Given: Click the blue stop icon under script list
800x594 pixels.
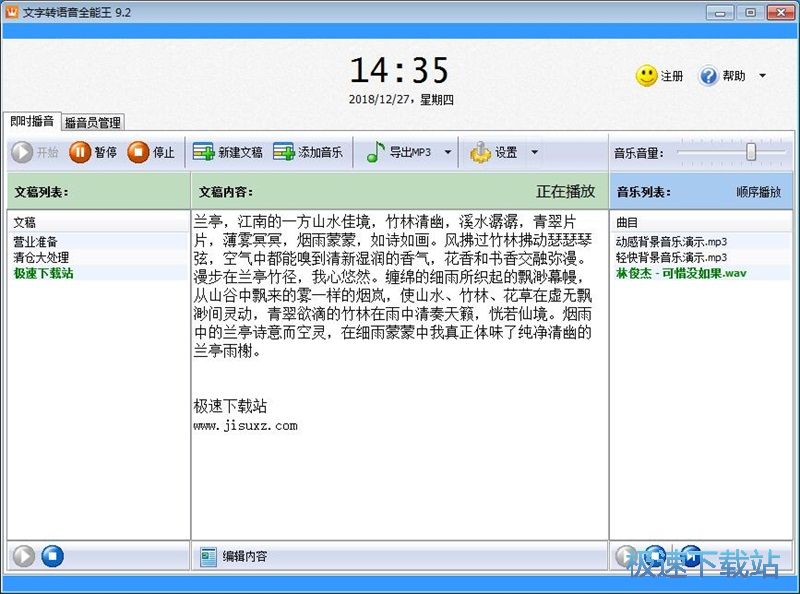Looking at the screenshot, I should pos(52,556).
